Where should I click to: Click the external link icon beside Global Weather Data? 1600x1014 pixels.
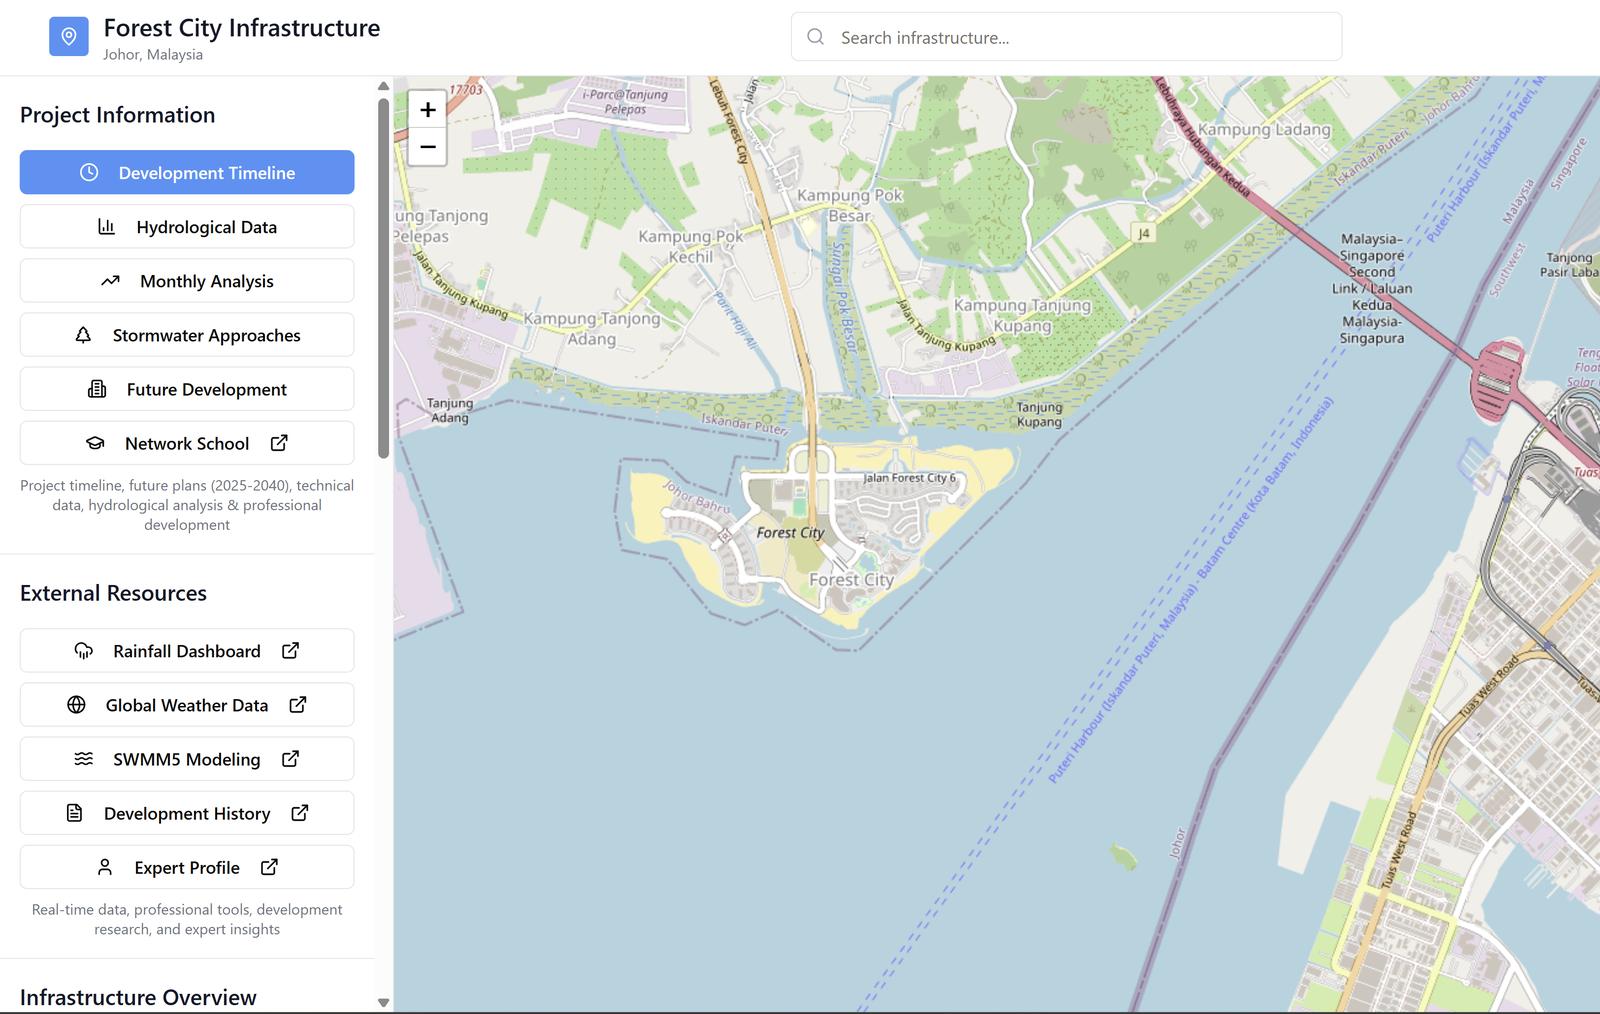click(x=298, y=704)
